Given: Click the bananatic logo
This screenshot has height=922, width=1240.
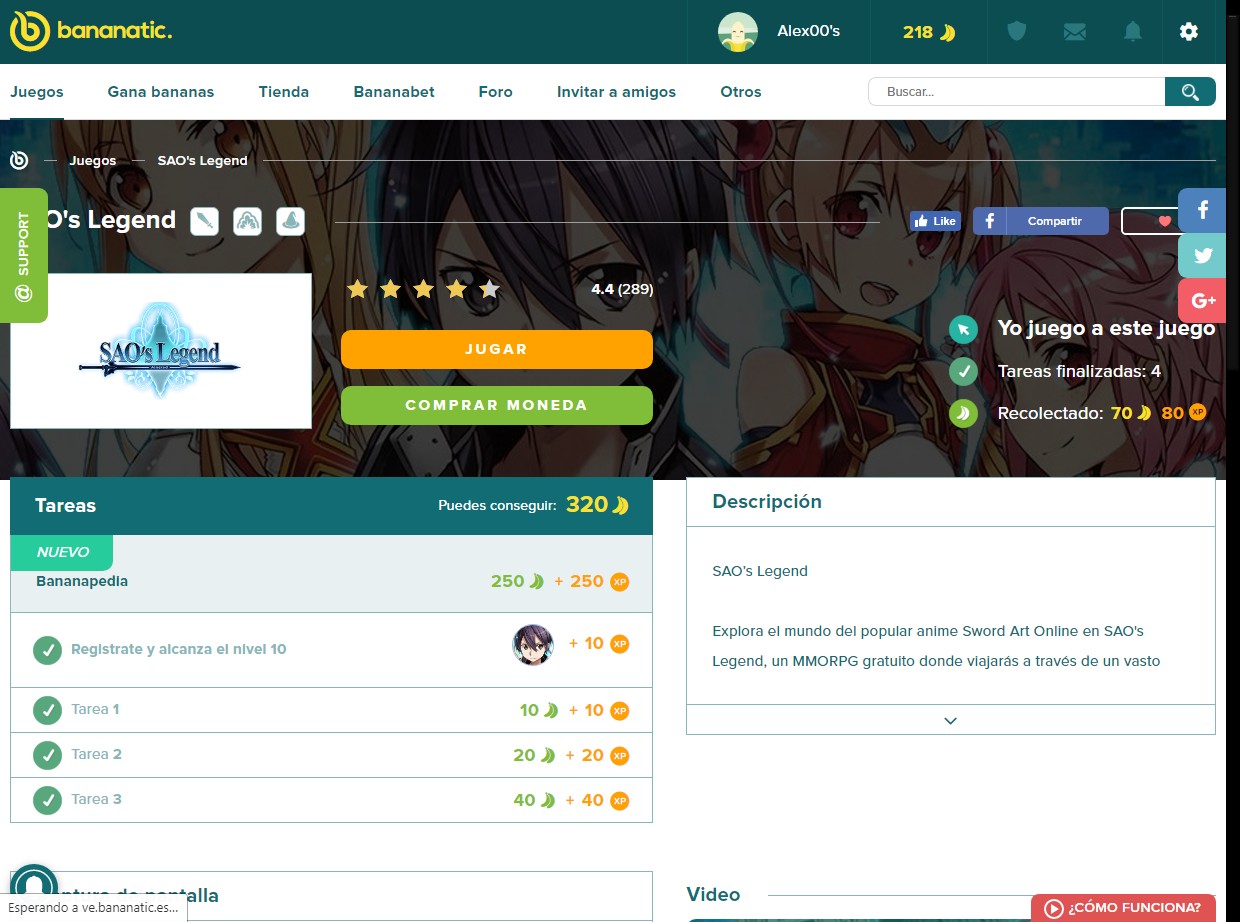Looking at the screenshot, I should [91, 32].
